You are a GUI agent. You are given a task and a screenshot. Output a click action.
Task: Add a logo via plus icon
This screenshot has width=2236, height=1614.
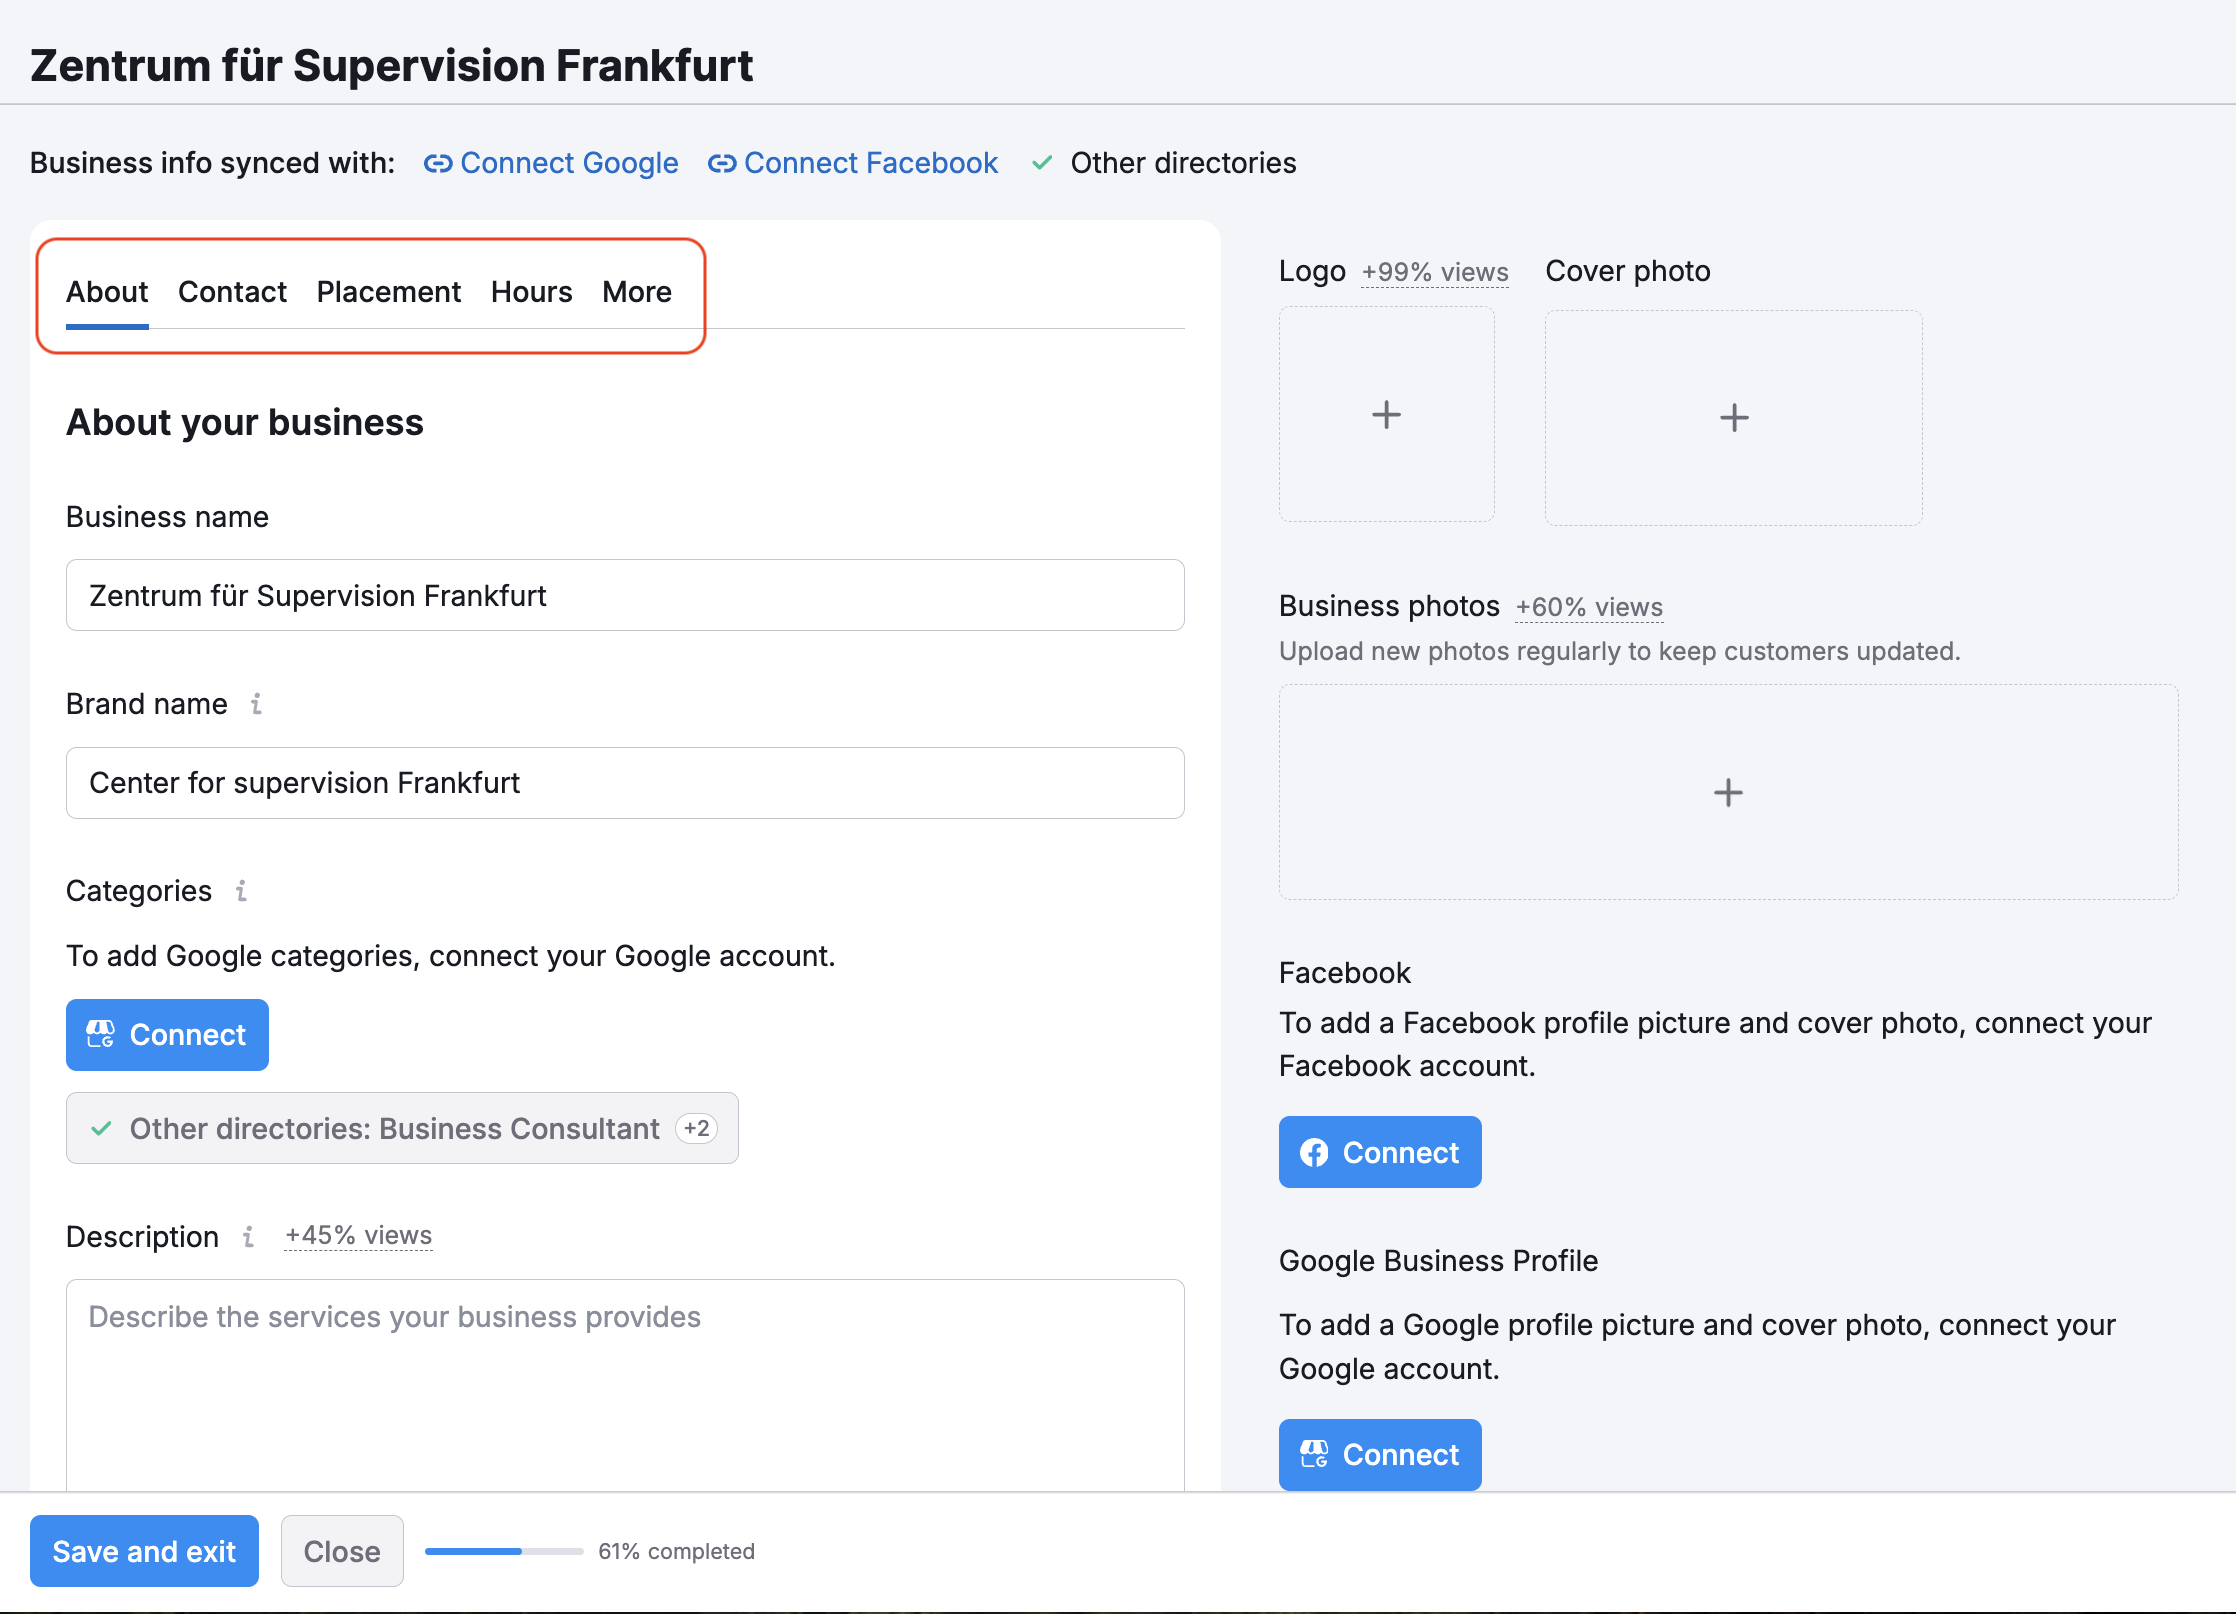pyautogui.click(x=1386, y=415)
